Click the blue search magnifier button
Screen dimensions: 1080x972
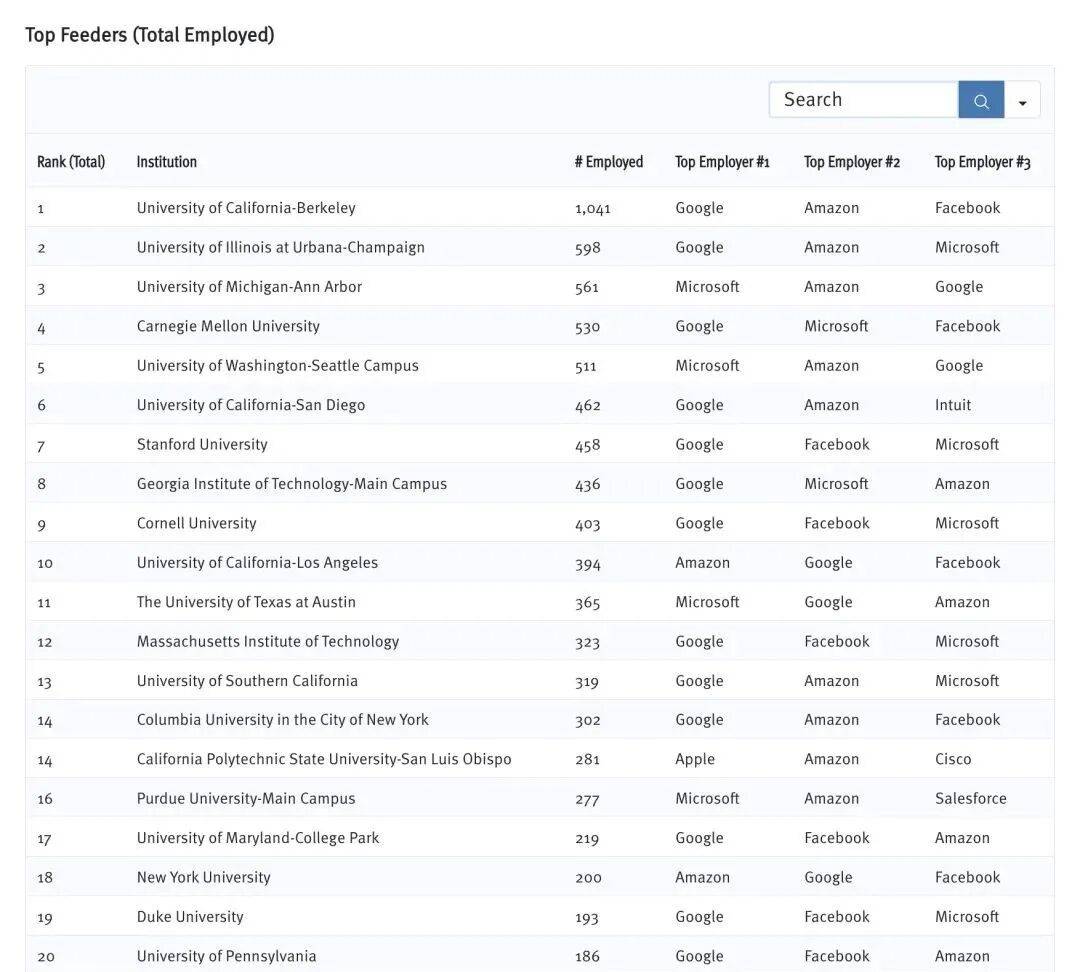coord(980,100)
